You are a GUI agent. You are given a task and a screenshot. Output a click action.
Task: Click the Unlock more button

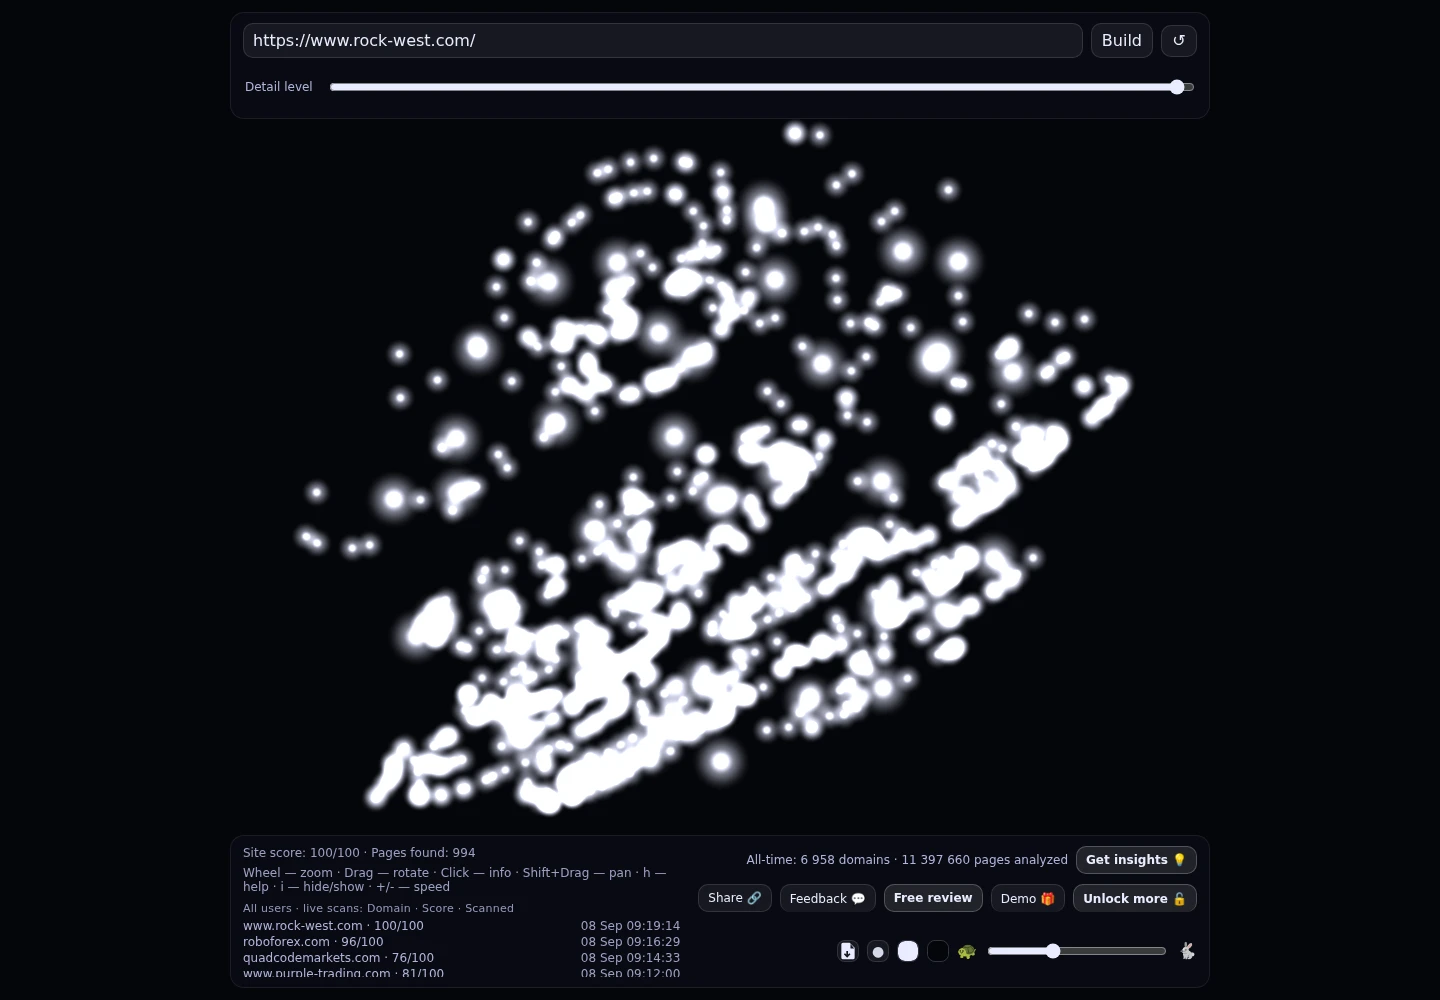tap(1135, 898)
